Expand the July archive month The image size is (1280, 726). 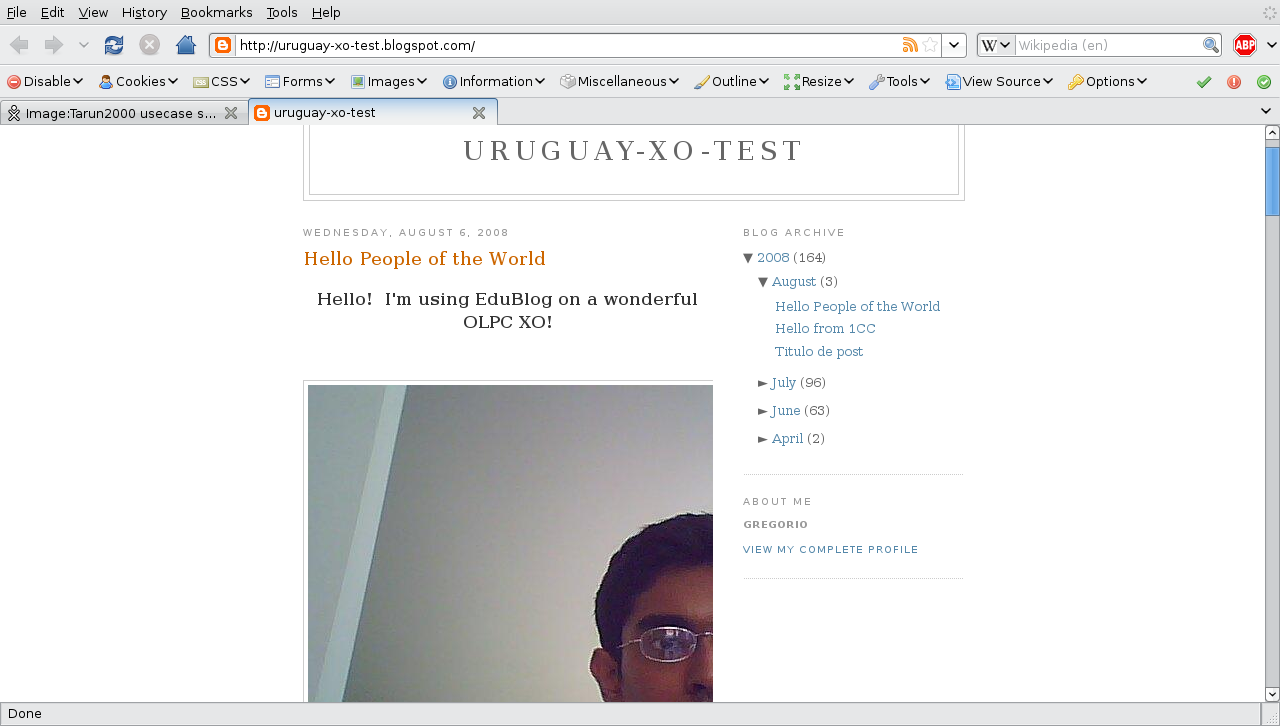click(x=763, y=383)
